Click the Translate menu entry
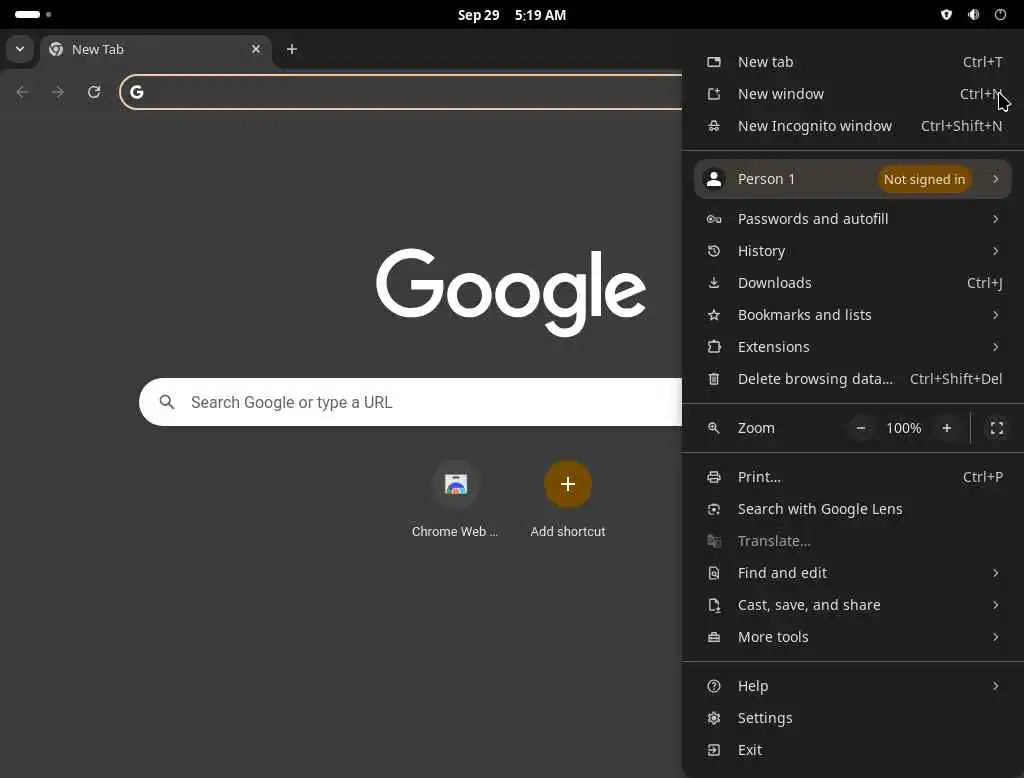This screenshot has width=1024, height=778. pyautogui.click(x=853, y=541)
